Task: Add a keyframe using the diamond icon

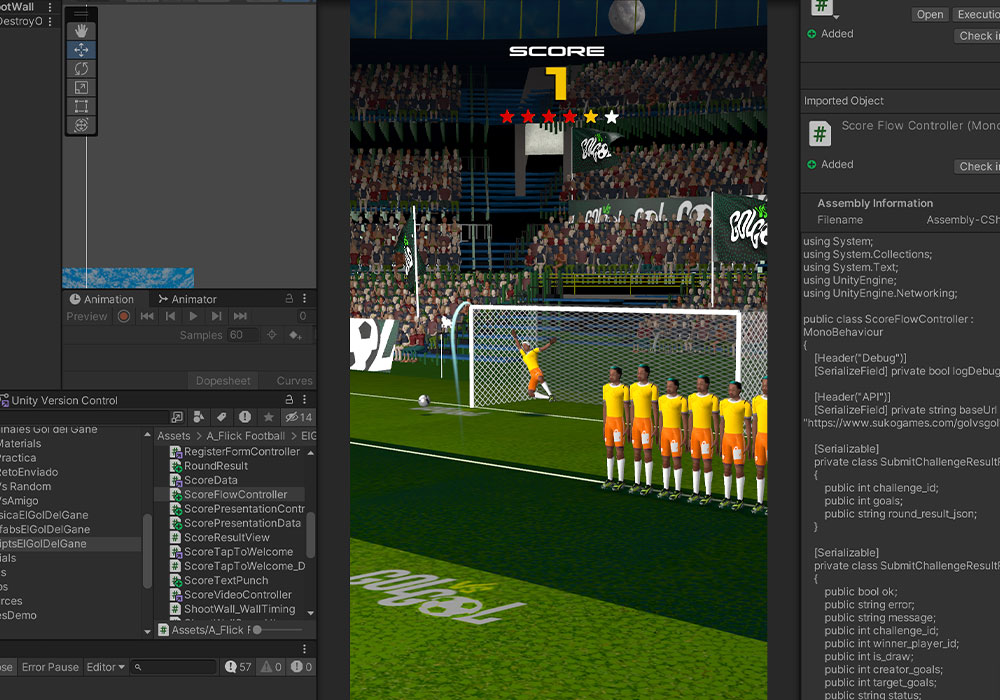Action: [294, 335]
